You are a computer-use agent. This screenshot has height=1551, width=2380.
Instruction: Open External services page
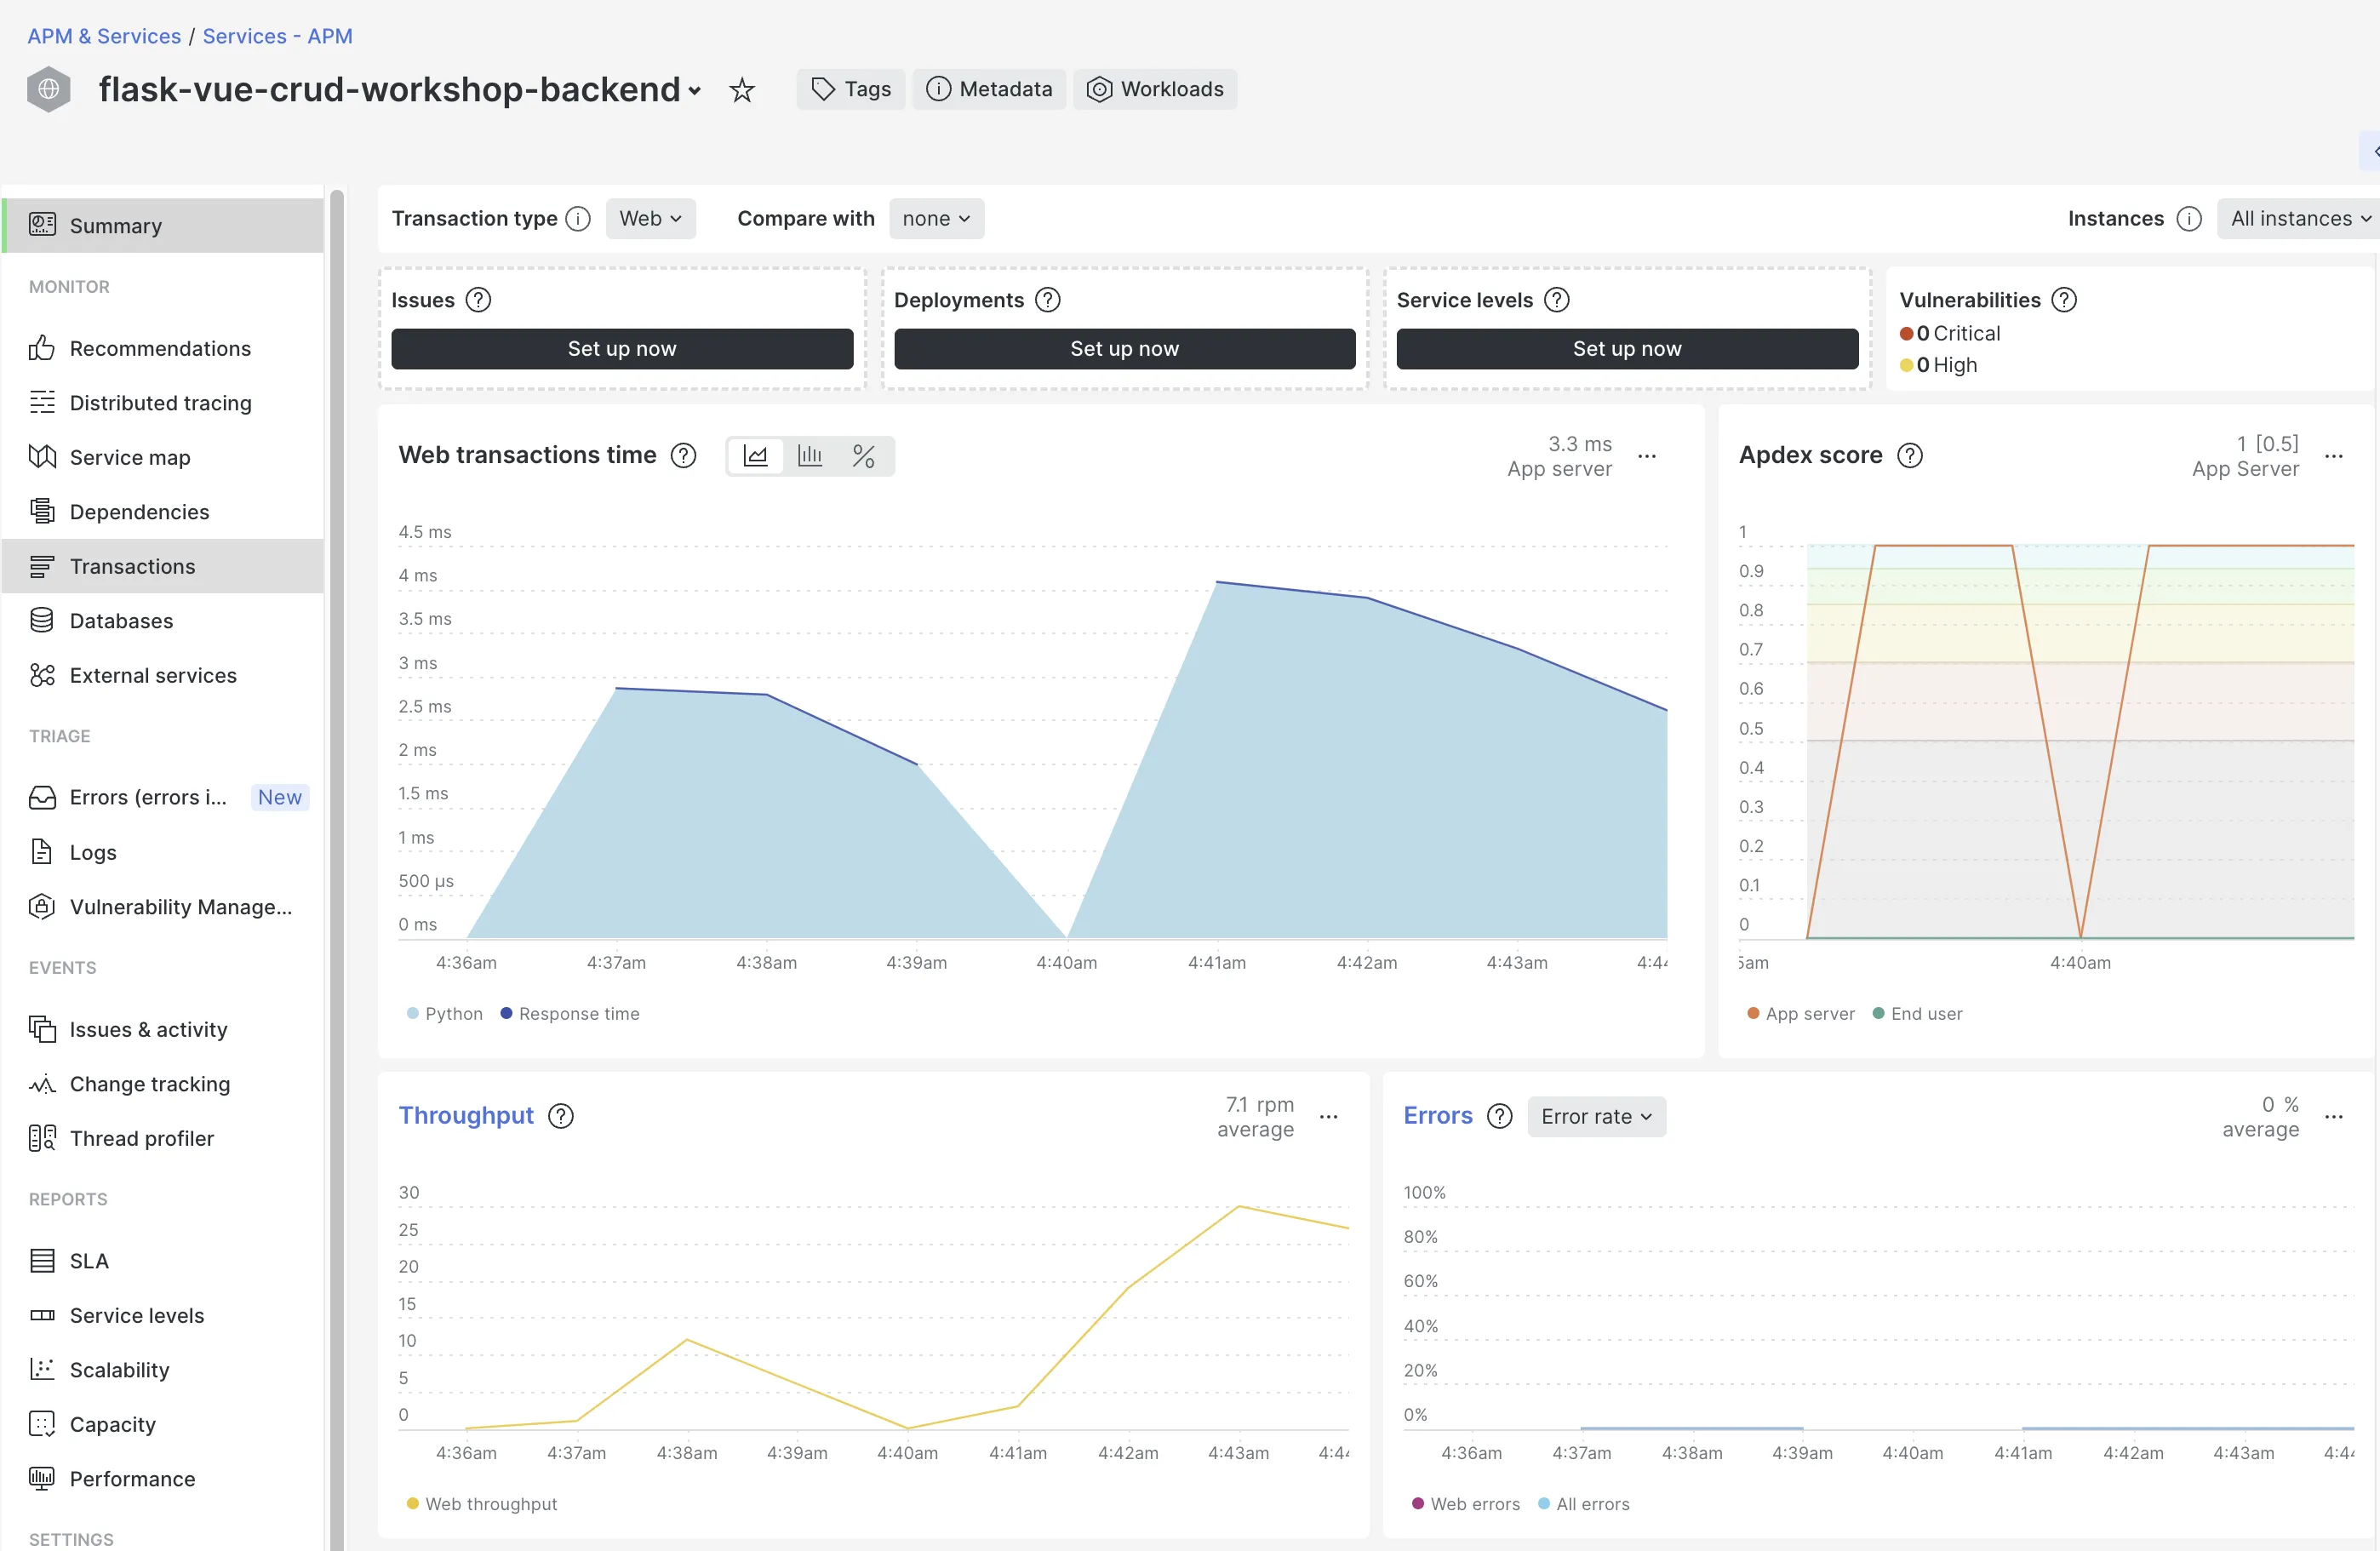click(163, 675)
